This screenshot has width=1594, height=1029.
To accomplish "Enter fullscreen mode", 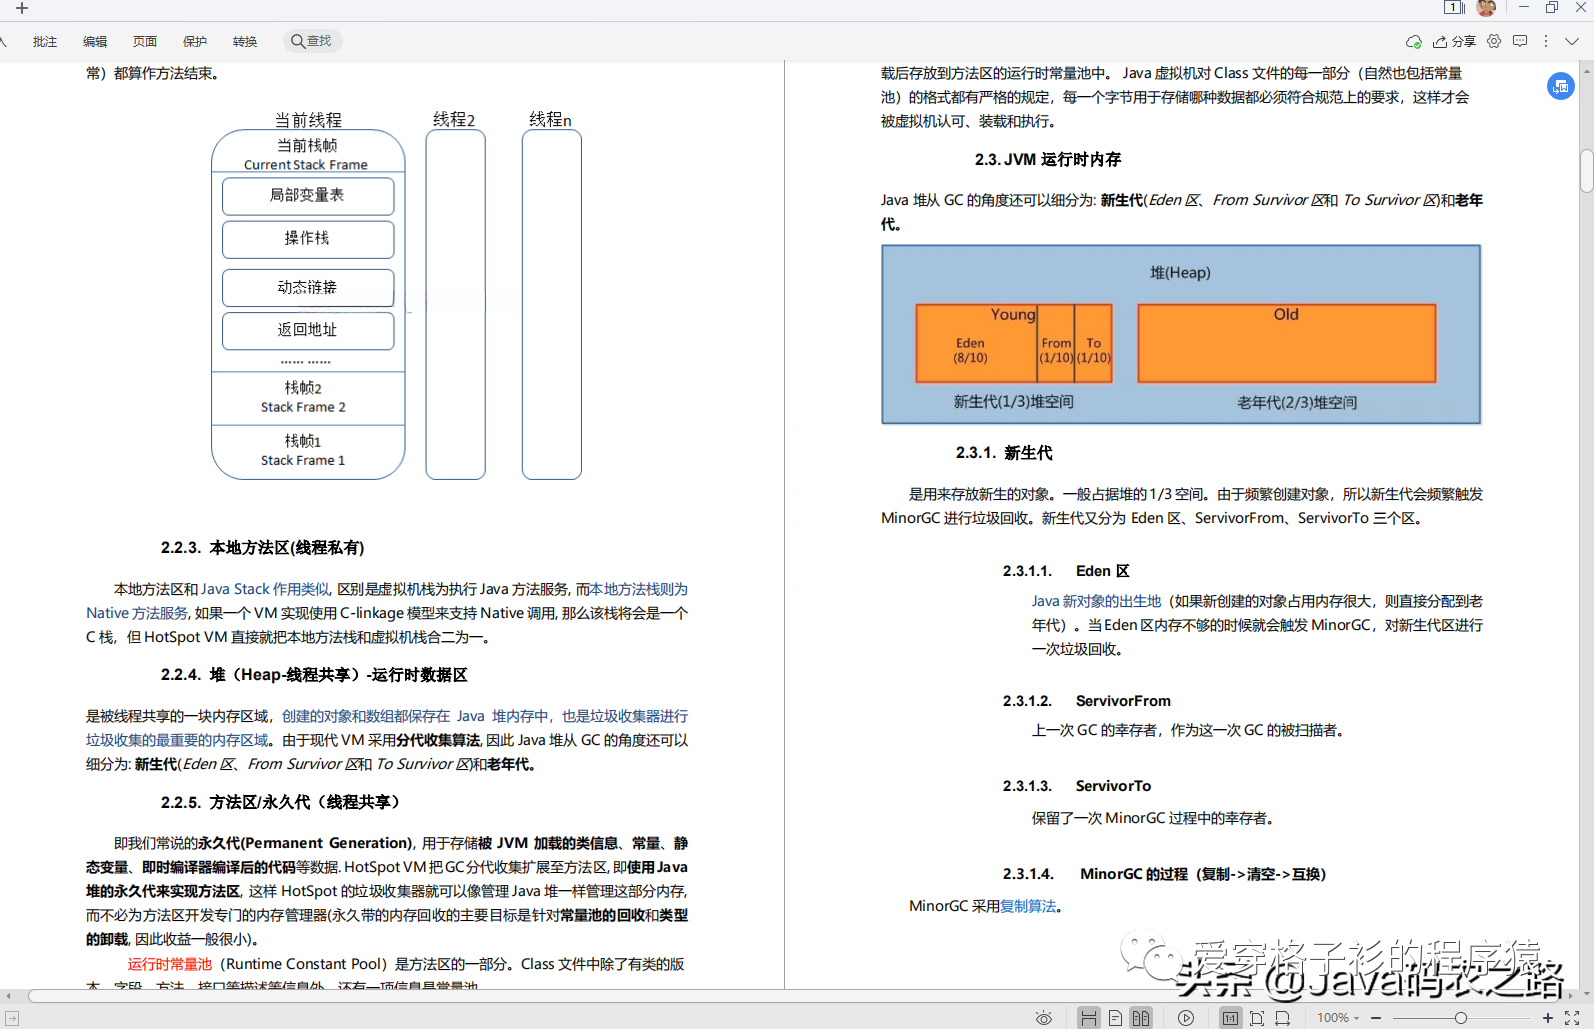I will (1572, 1018).
